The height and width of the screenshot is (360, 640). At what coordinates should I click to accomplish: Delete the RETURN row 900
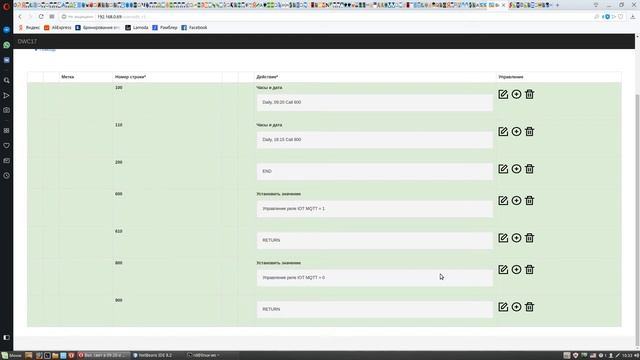point(529,307)
